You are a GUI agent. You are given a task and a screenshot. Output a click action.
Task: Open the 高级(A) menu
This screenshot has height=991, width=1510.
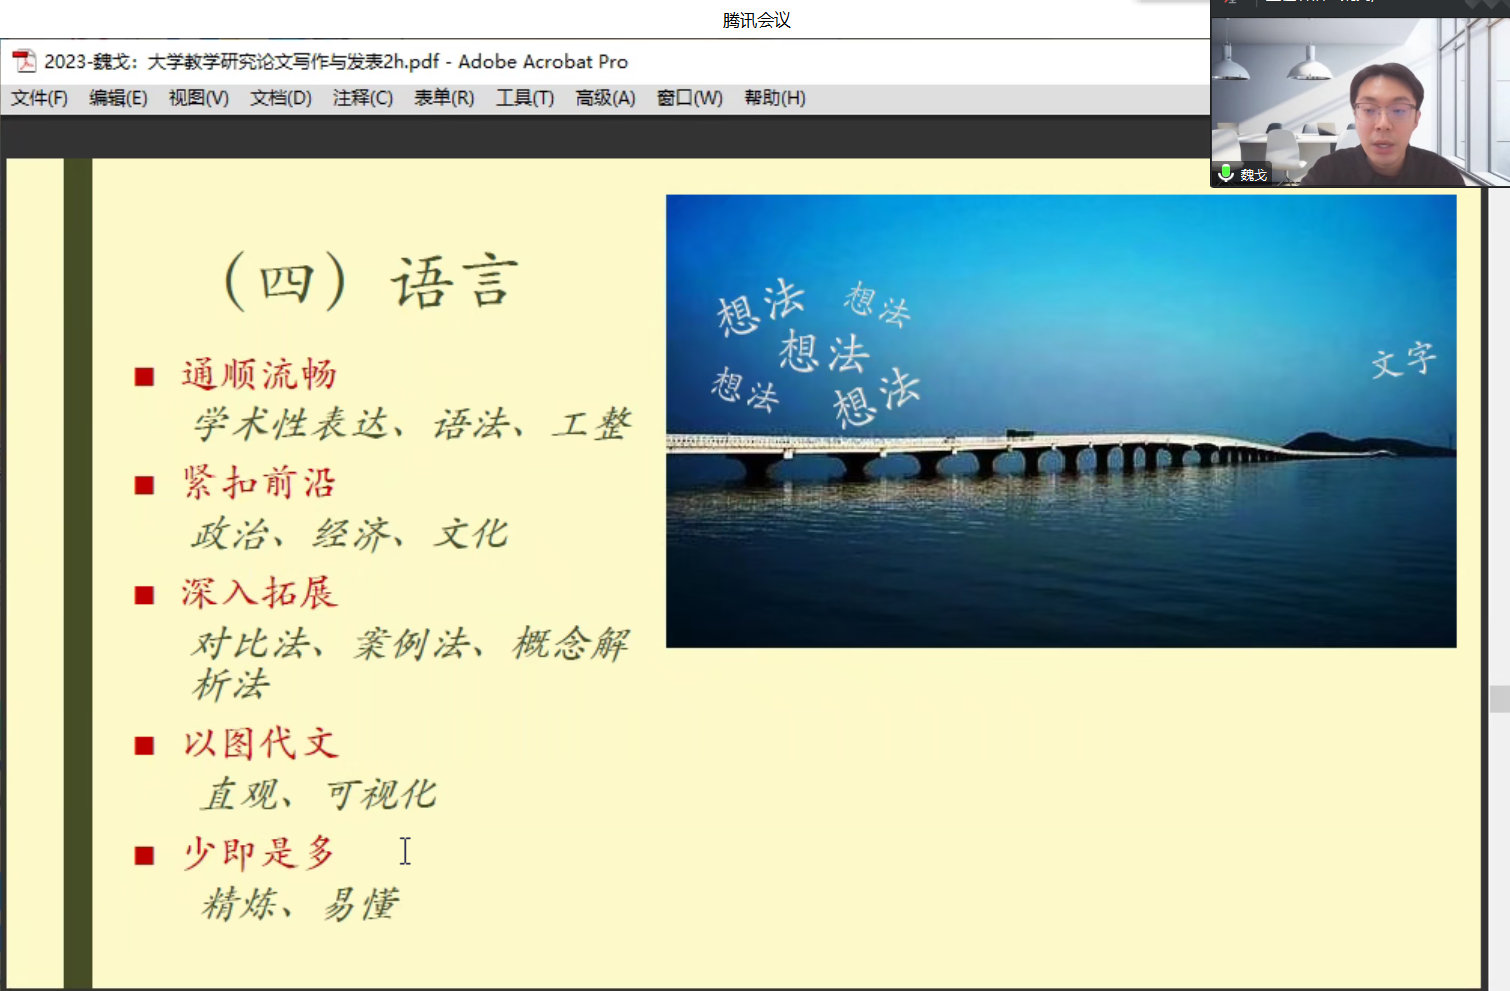pos(605,98)
